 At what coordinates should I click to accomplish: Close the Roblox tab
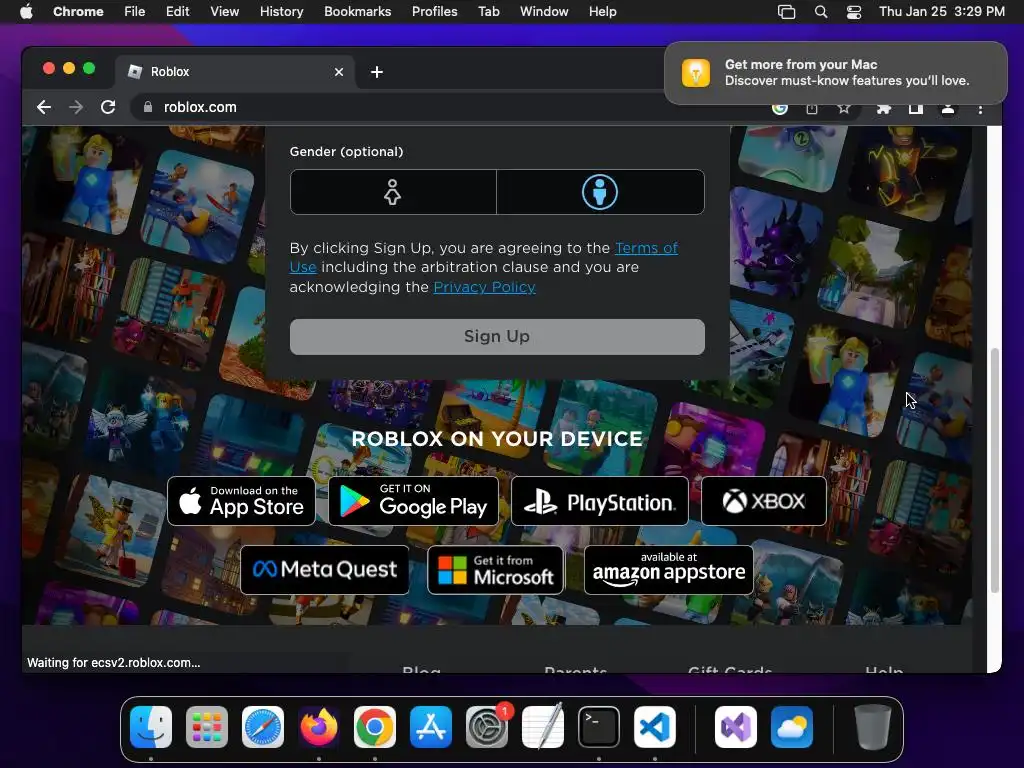point(339,72)
